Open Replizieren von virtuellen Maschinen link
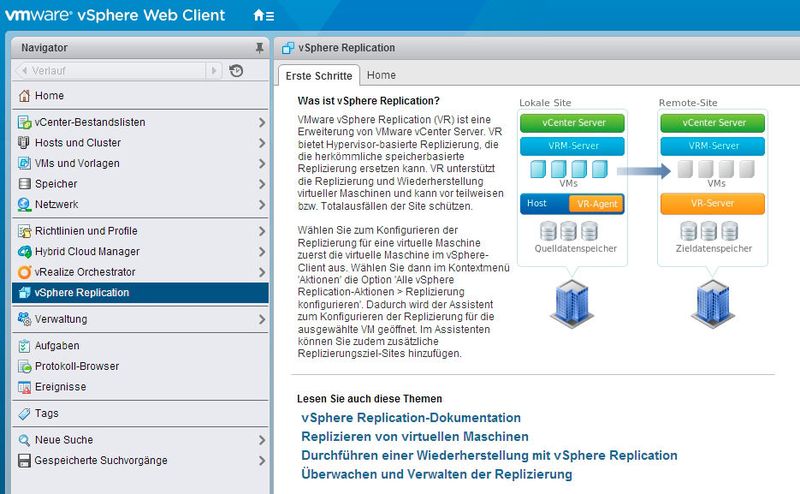This screenshot has width=800, height=494. 415,436
